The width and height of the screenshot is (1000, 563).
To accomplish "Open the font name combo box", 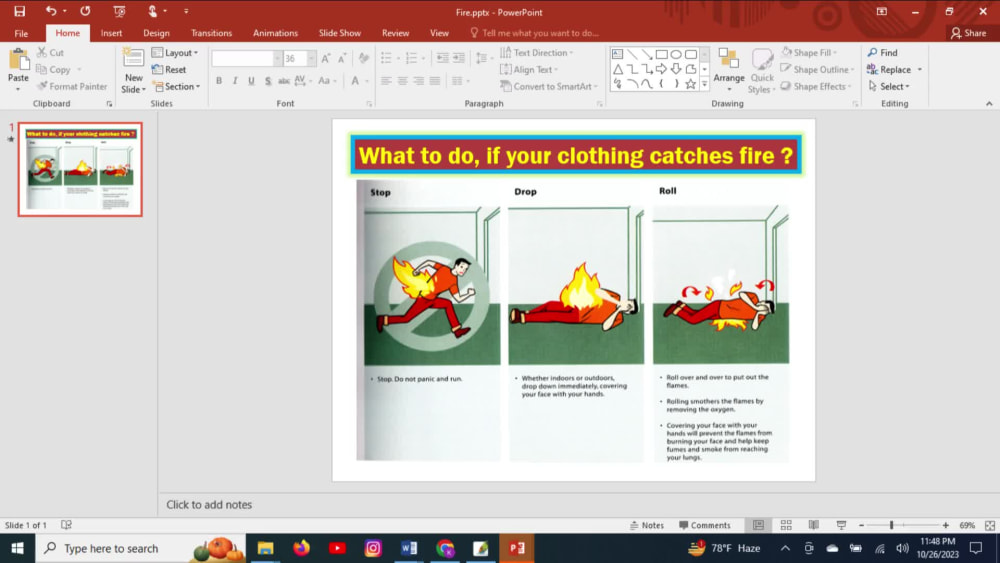I will point(246,58).
